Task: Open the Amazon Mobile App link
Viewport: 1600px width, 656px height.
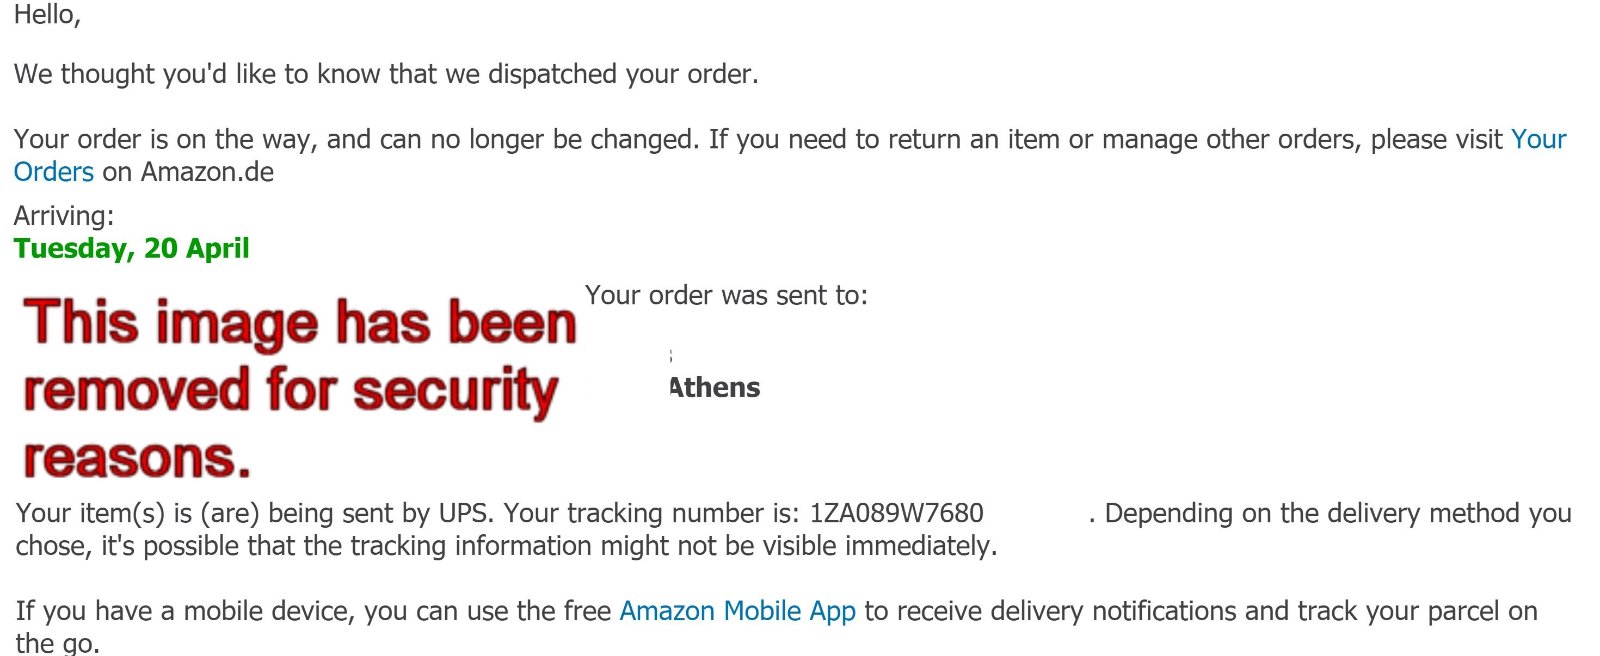Action: tap(737, 611)
